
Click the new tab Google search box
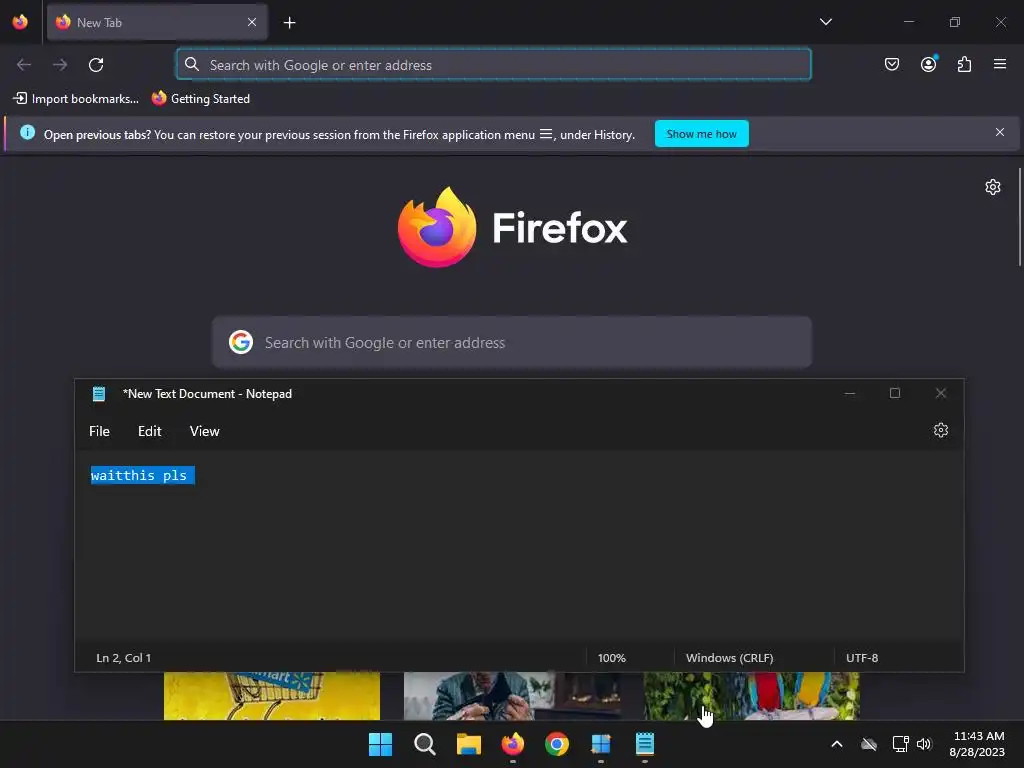[512, 343]
